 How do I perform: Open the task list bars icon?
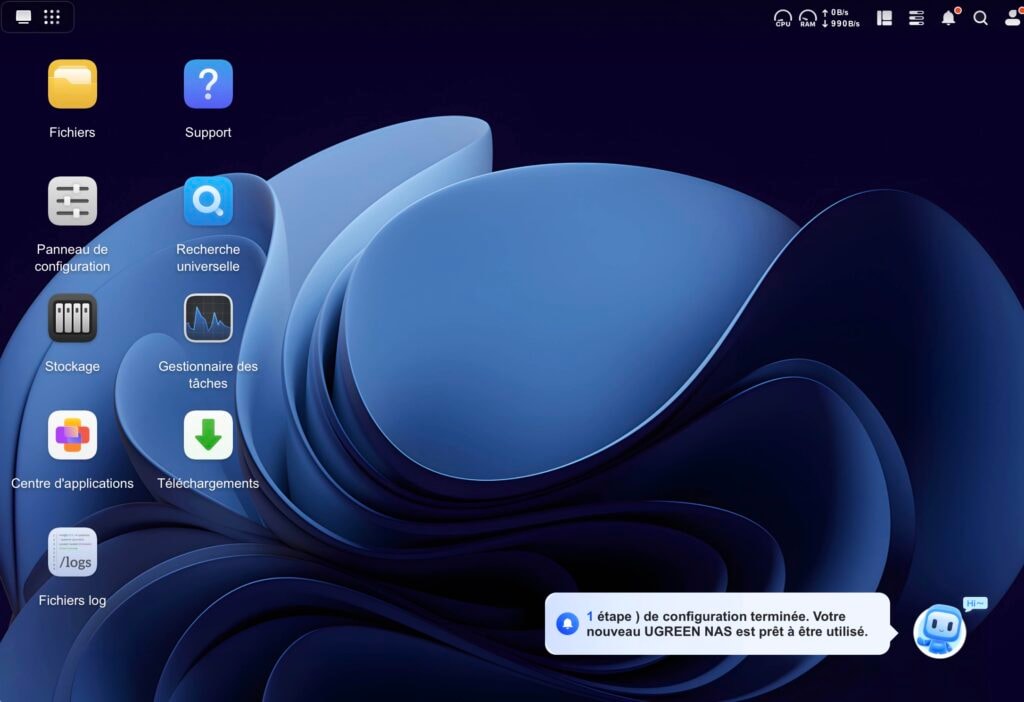[916, 18]
